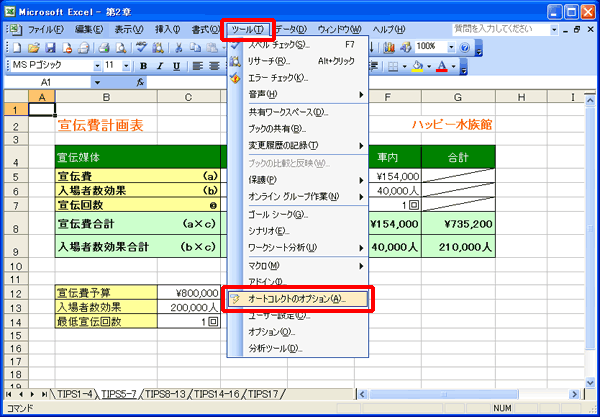Apply fill color with paint bucket icon

(x=417, y=67)
